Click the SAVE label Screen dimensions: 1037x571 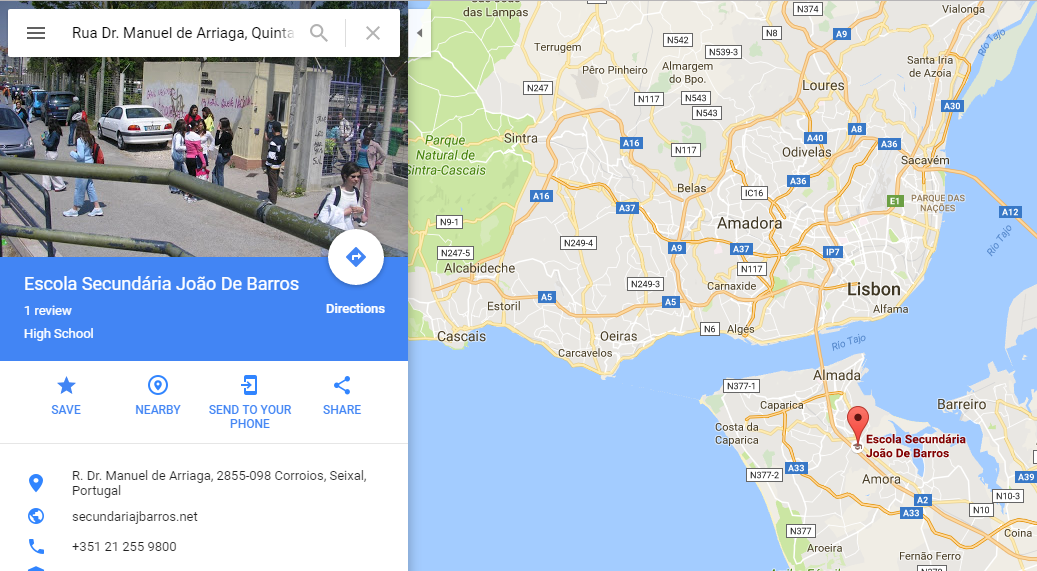pos(66,410)
